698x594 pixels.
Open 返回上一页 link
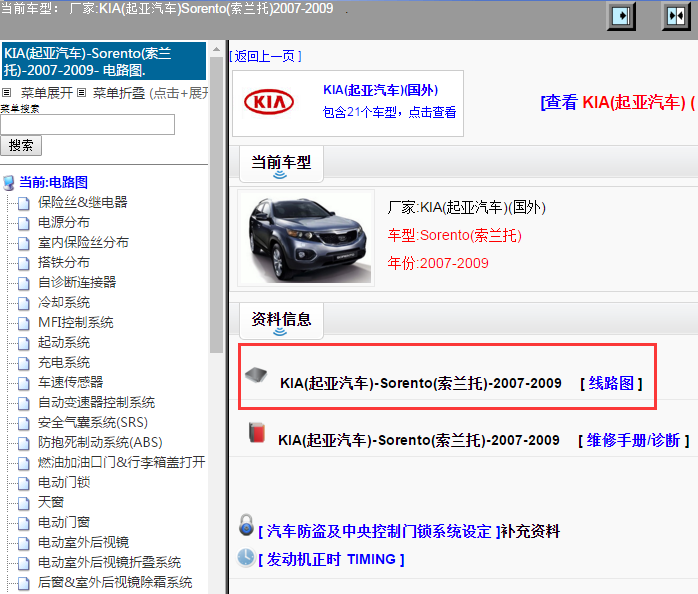click(265, 56)
